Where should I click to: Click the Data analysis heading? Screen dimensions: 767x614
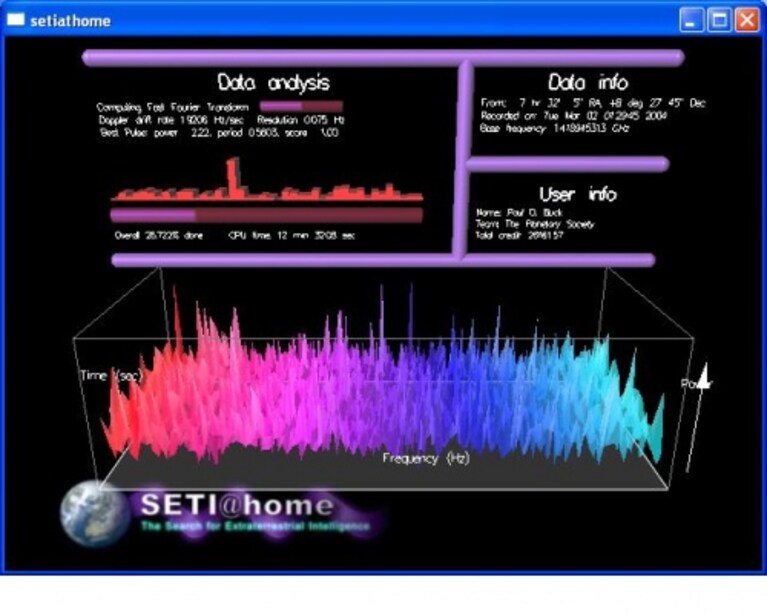273,82
